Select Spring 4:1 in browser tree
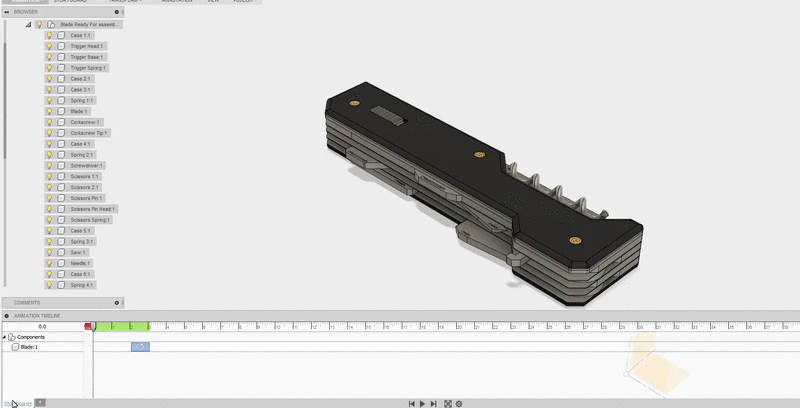Viewport: 800px width, 408px height. pyautogui.click(x=82, y=285)
